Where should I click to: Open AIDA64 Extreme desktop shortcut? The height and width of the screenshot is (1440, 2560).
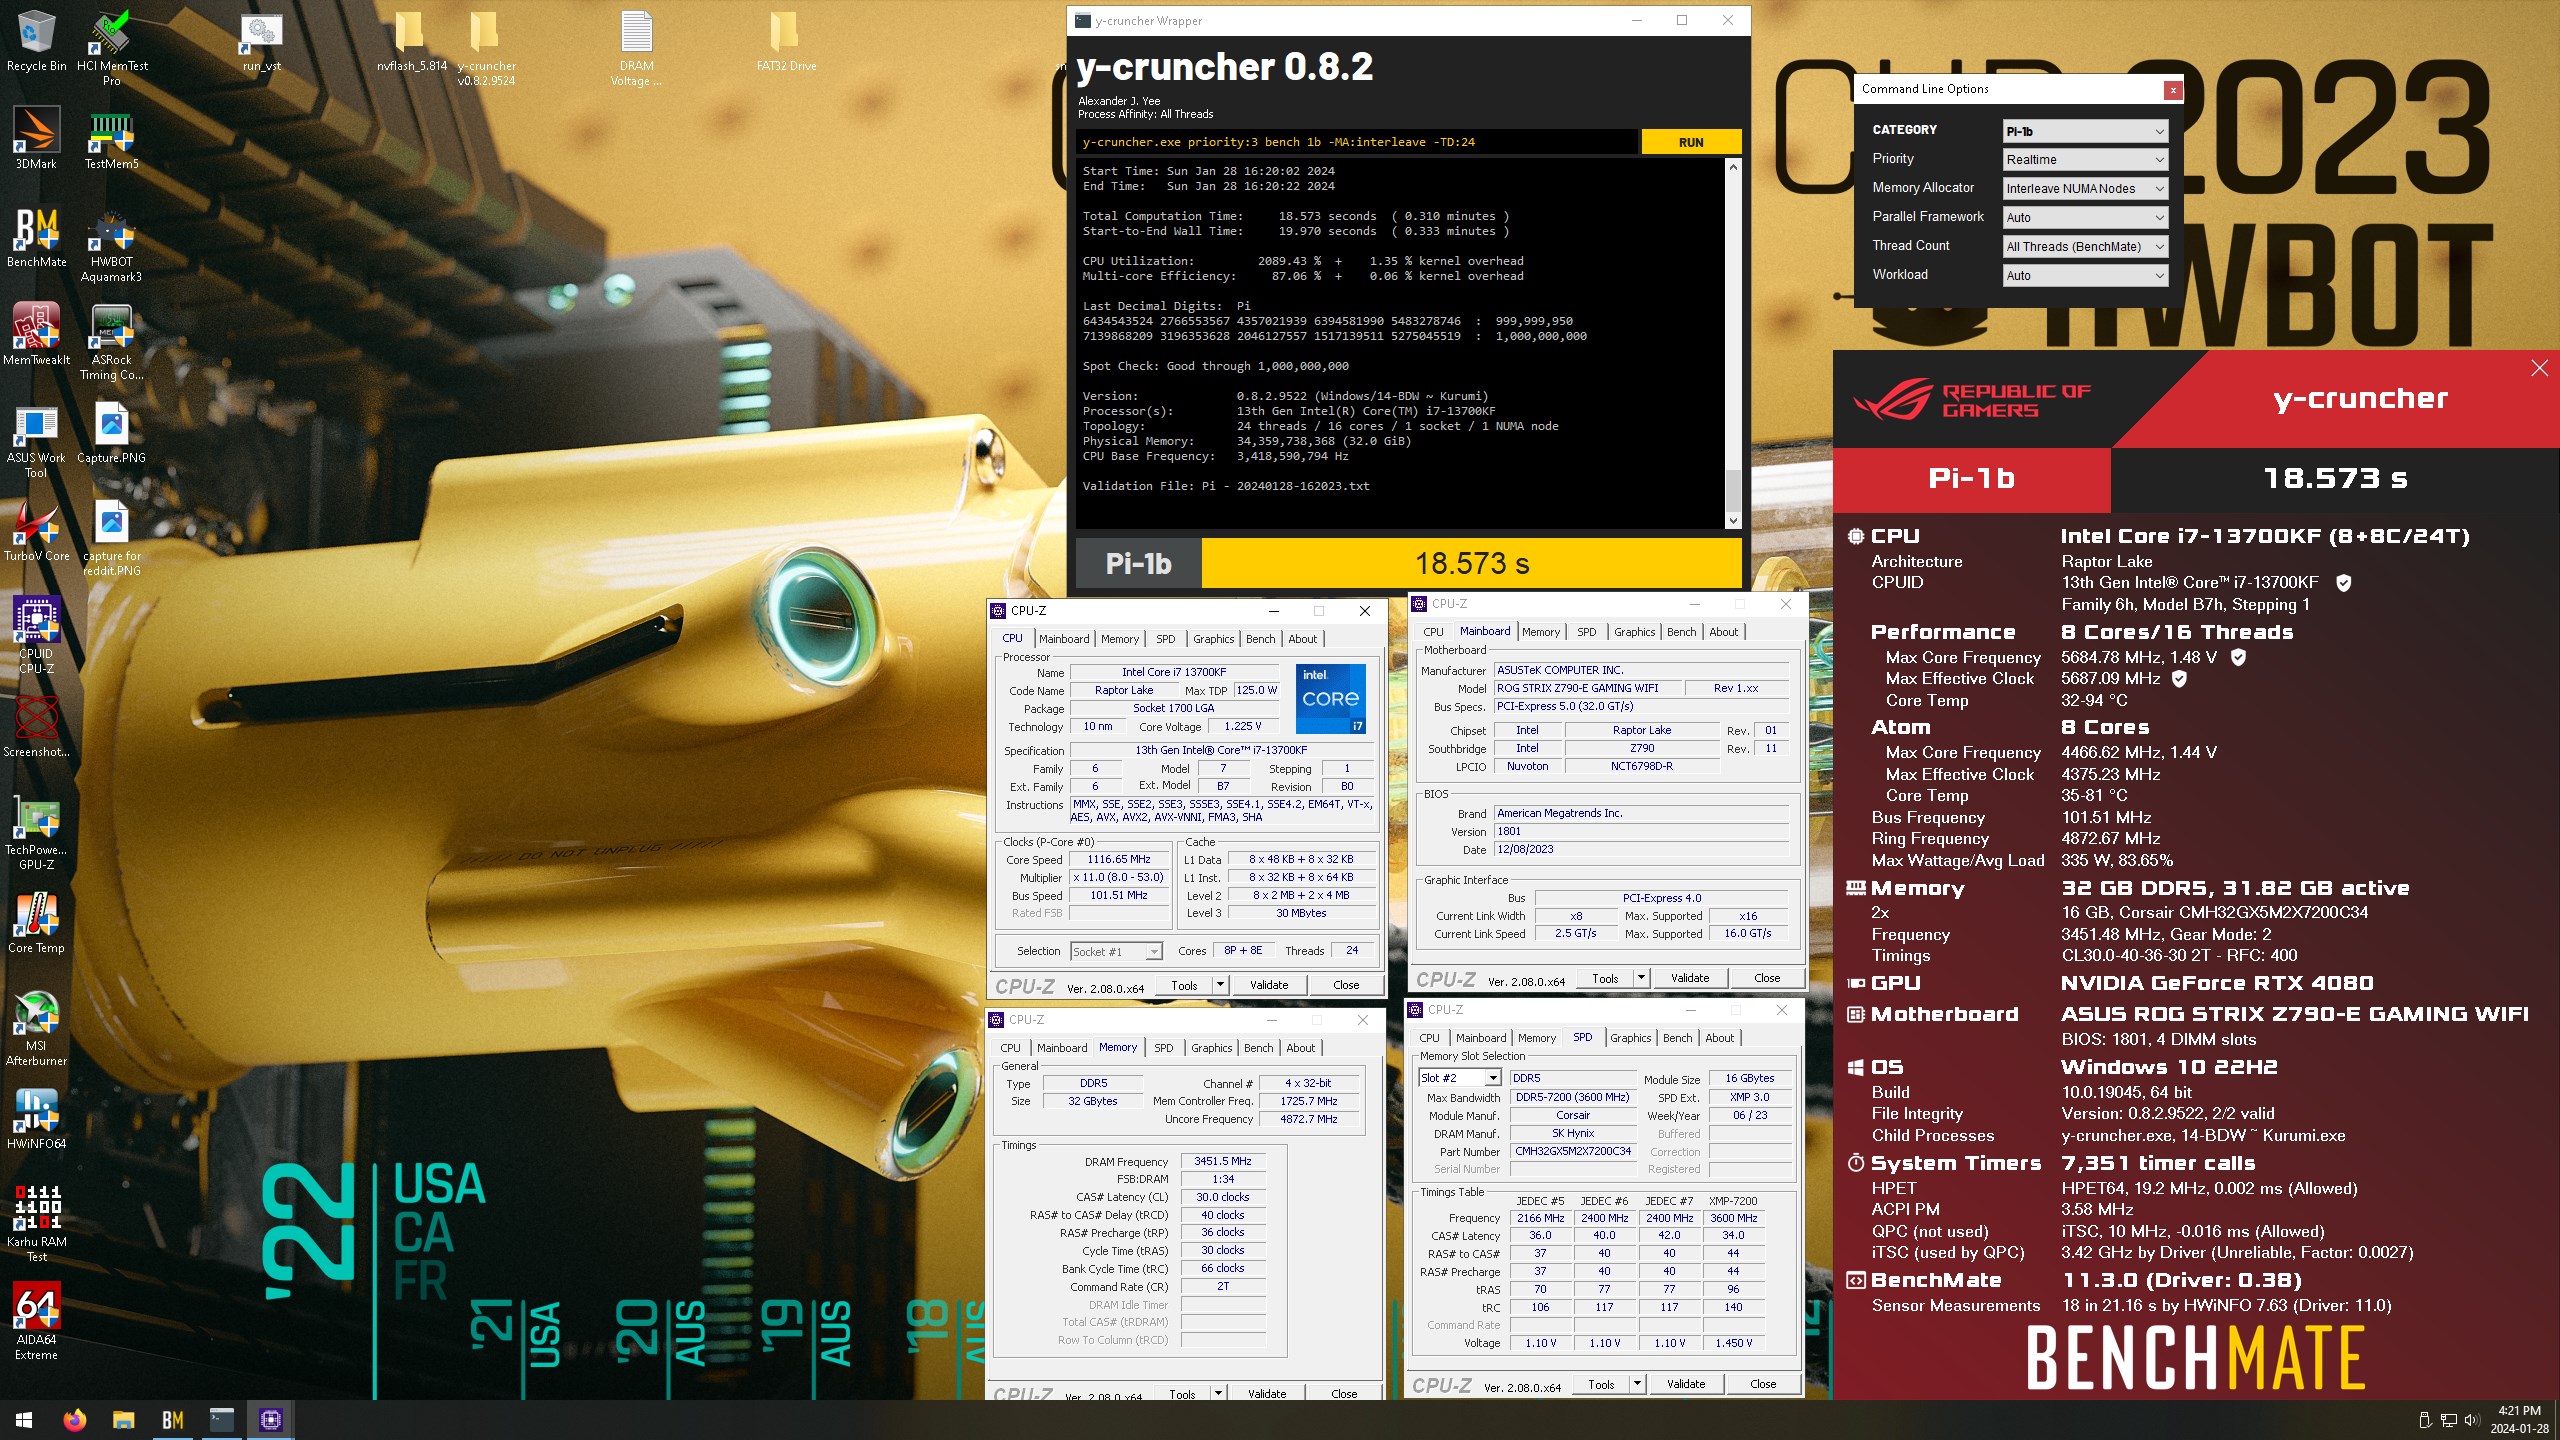pos(37,1322)
